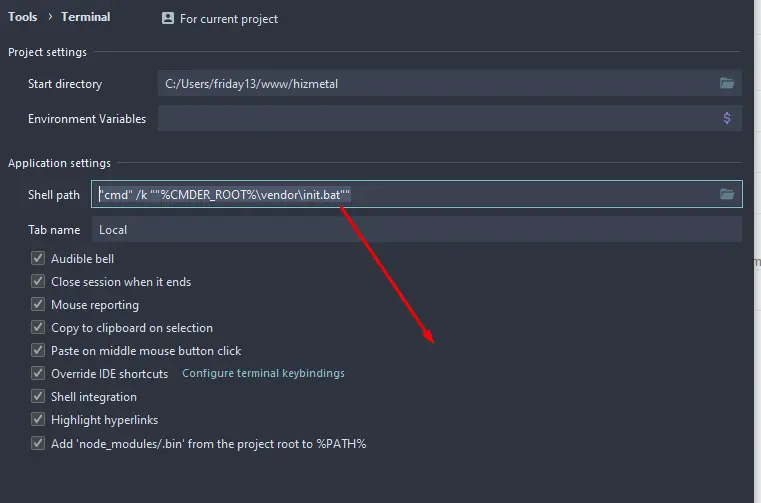Uncheck Override IDE shortcuts
The height and width of the screenshot is (503, 761).
[38, 373]
